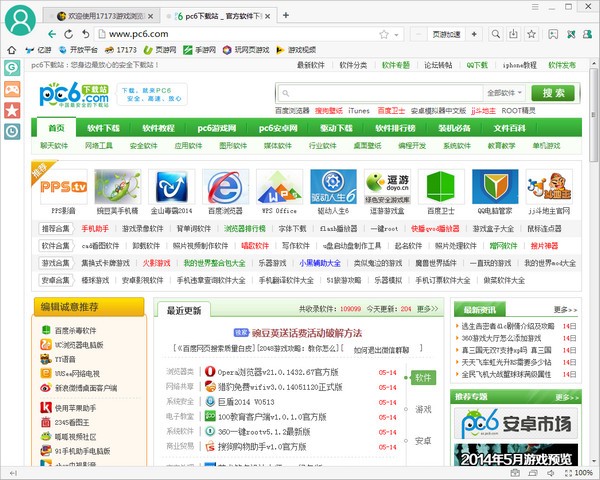This screenshot has width=600, height=480.
Task: Open the 17173 bookmark
Action: point(121,50)
